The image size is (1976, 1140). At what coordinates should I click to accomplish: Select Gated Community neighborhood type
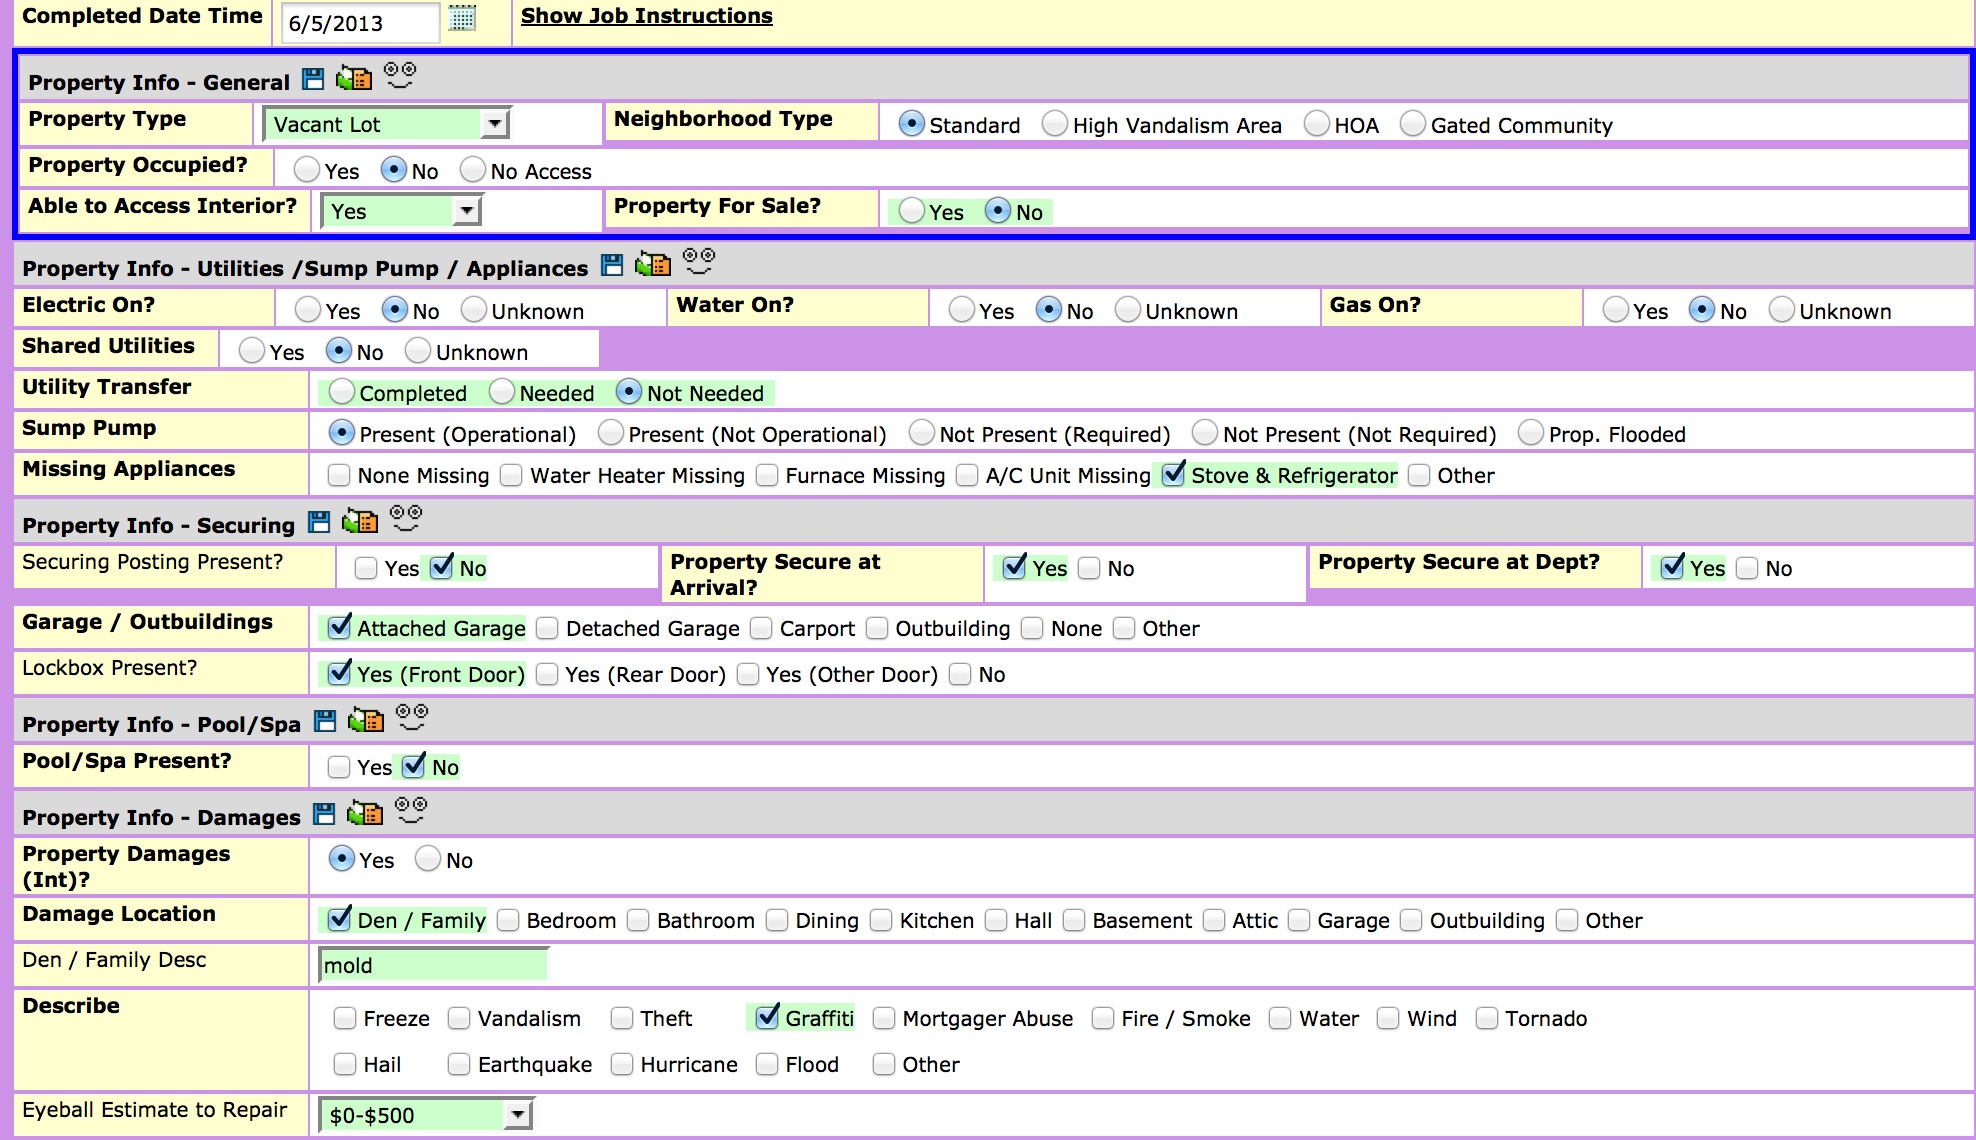click(x=1413, y=124)
